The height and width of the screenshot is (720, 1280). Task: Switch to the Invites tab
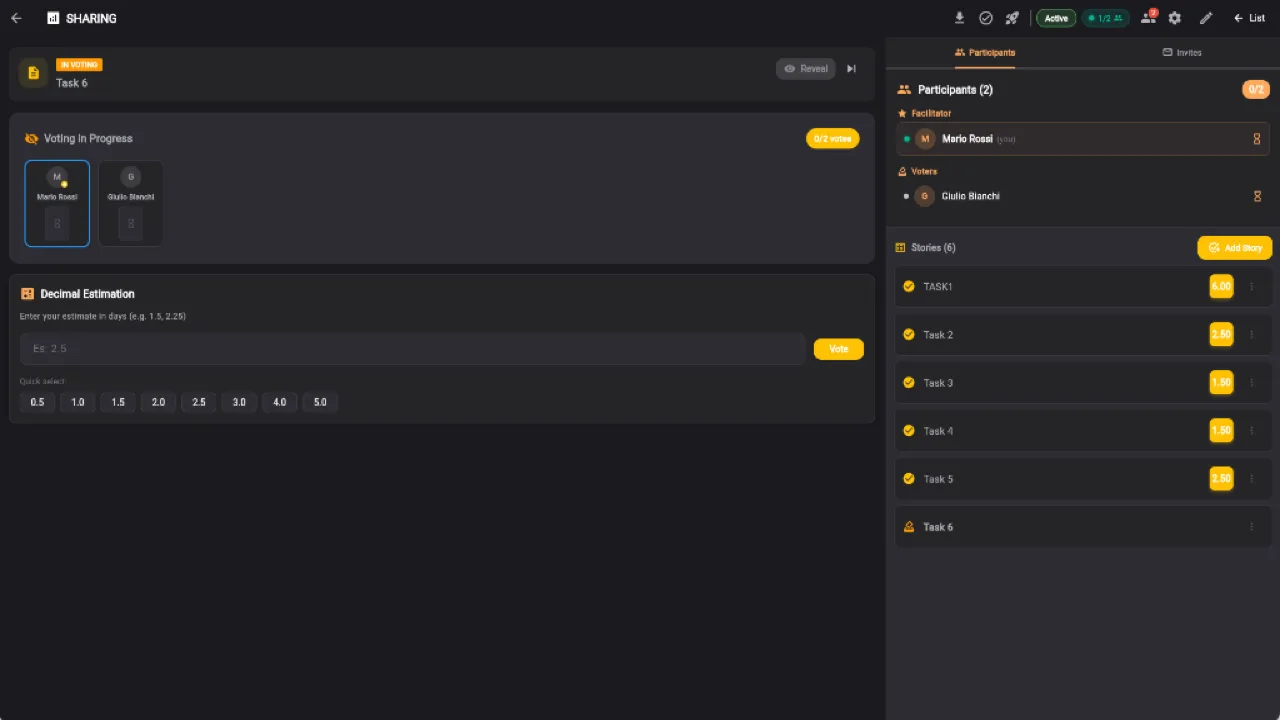(x=1182, y=52)
